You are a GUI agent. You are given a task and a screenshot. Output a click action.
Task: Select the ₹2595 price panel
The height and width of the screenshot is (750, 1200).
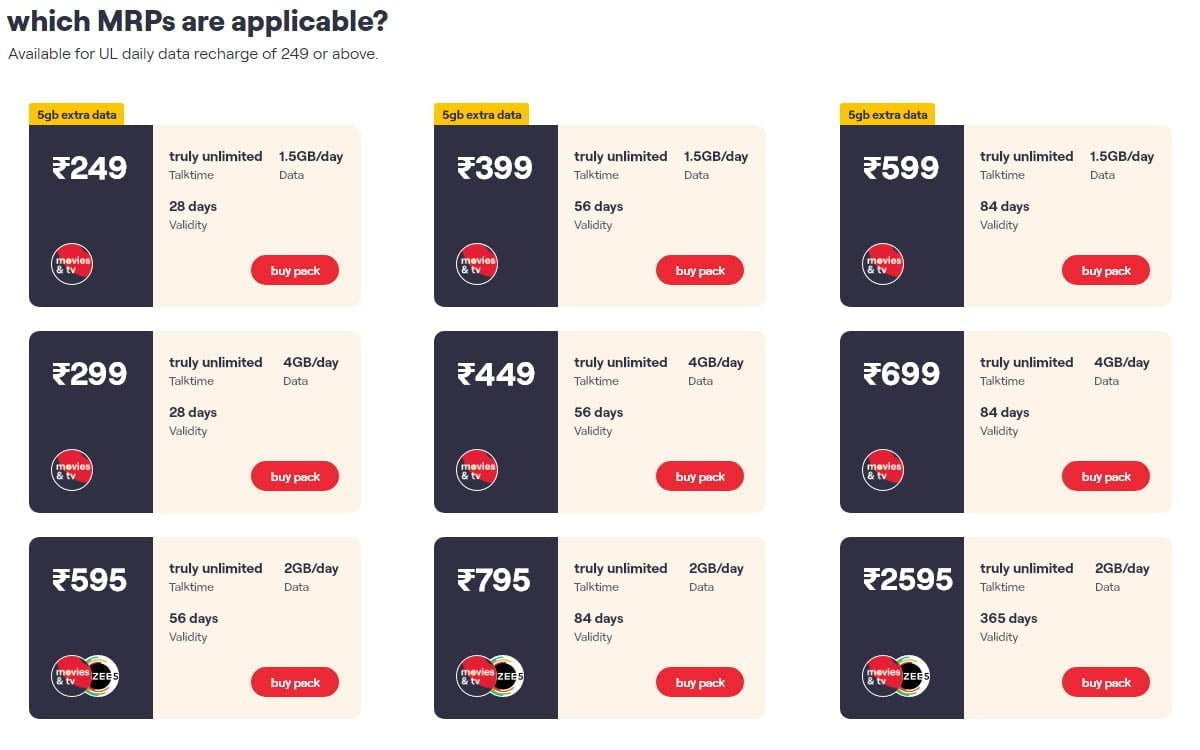click(x=902, y=628)
